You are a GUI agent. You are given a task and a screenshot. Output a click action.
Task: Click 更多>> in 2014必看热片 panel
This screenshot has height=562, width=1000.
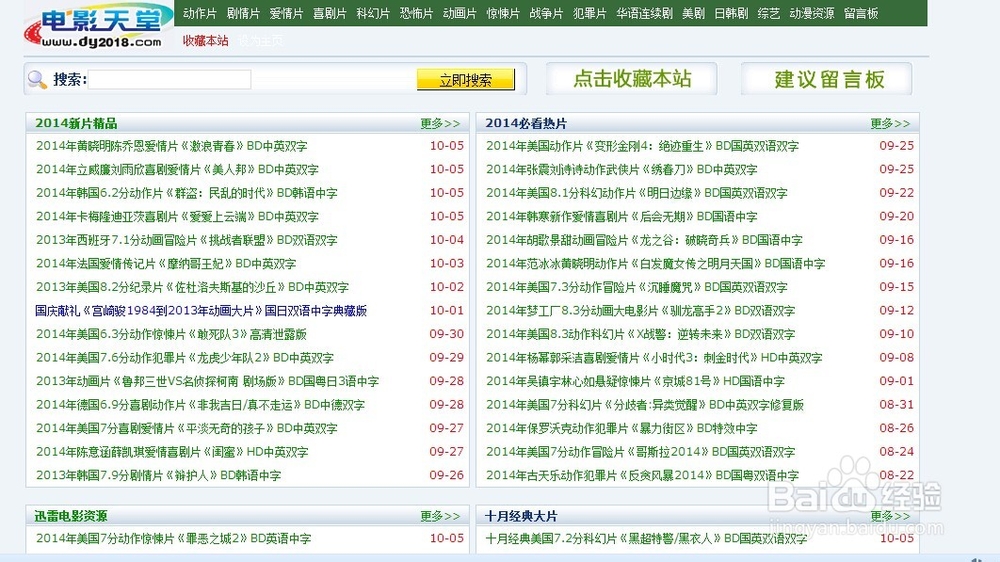890,123
